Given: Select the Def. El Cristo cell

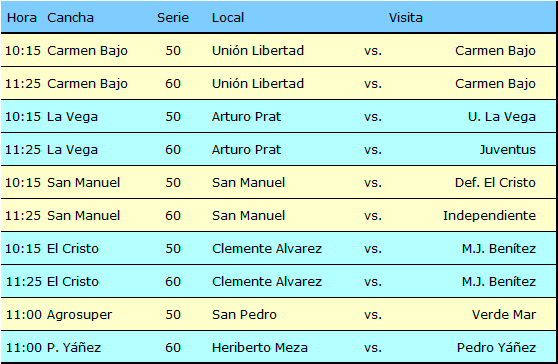Looking at the screenshot, I should click(495, 183).
